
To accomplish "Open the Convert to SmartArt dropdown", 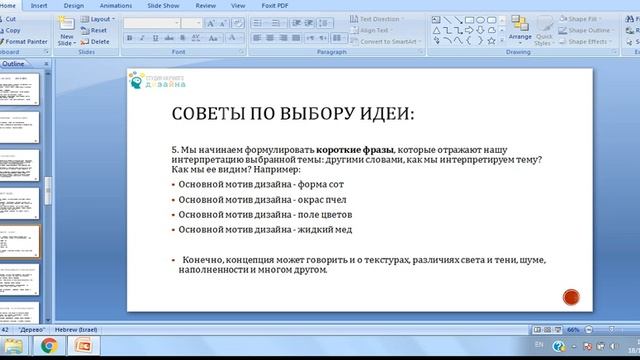I will (386, 41).
